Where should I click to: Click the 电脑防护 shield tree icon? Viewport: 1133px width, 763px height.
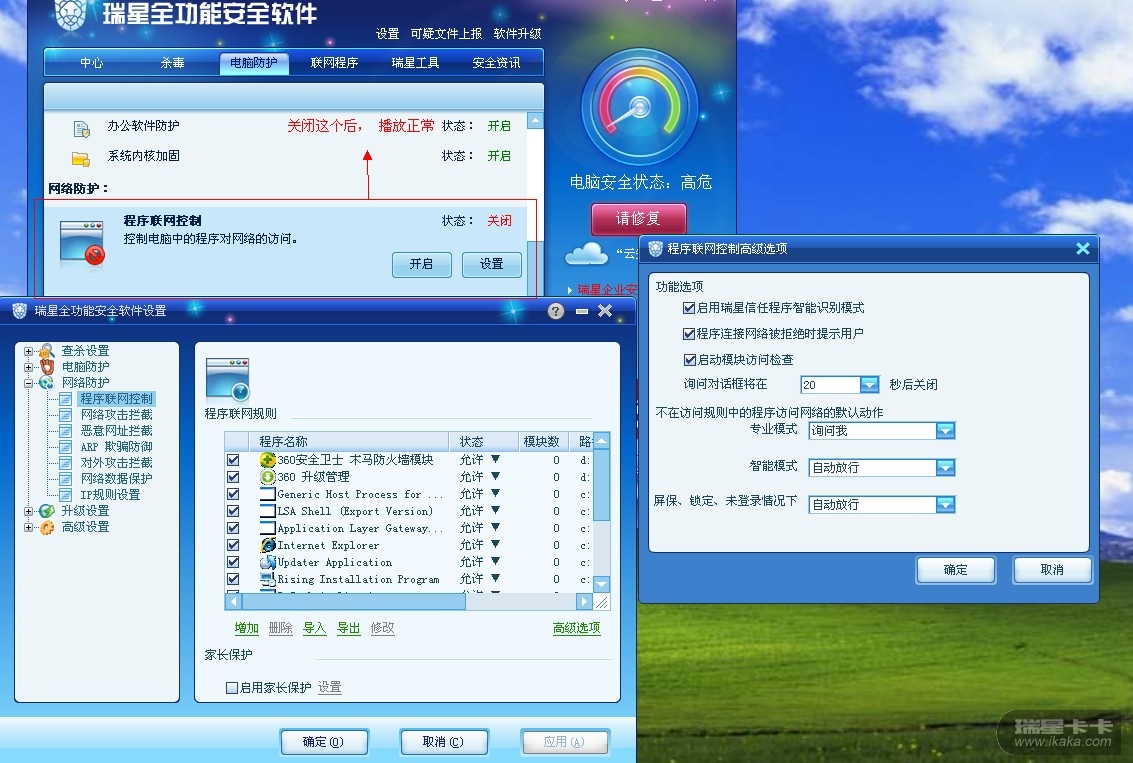[x=47, y=367]
